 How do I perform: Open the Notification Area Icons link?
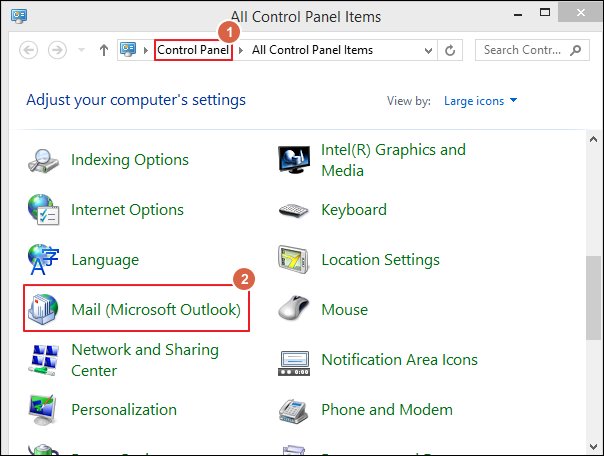tap(399, 360)
